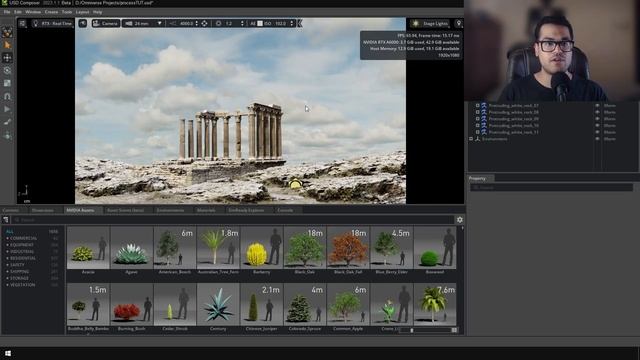Click the location pin icon next to Stage Lights
Image resolution: width=640 pixels, height=360 pixels.
pyautogui.click(x=458, y=24)
